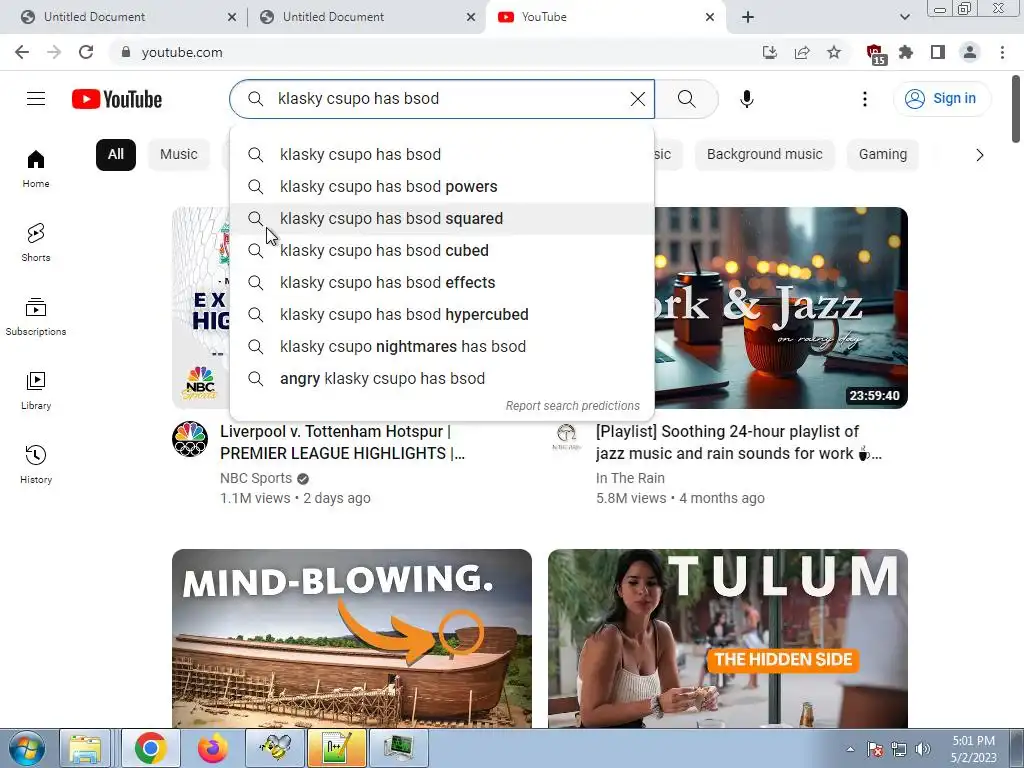Choose suggestion 'klasky csupo has bsod powers'

coord(442,187)
